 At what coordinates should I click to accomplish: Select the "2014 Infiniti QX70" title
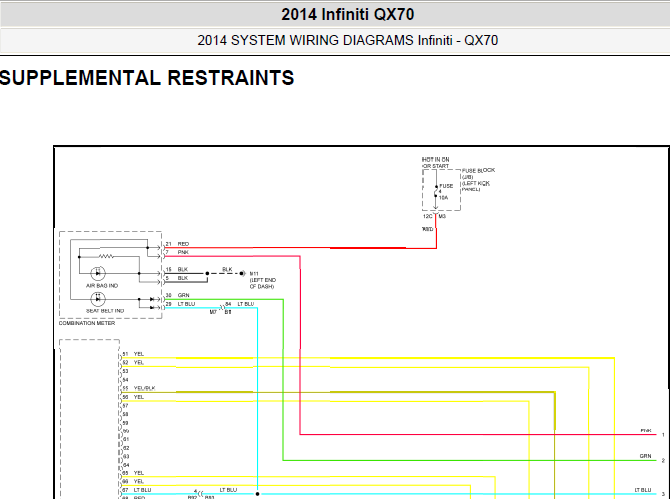[347, 15]
